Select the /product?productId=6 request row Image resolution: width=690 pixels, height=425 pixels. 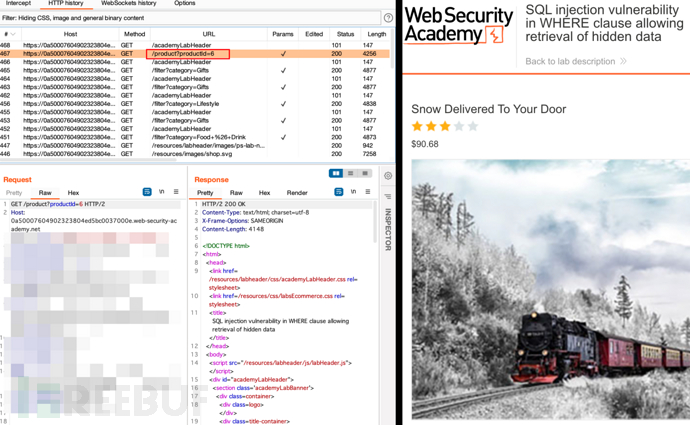click(x=195, y=54)
